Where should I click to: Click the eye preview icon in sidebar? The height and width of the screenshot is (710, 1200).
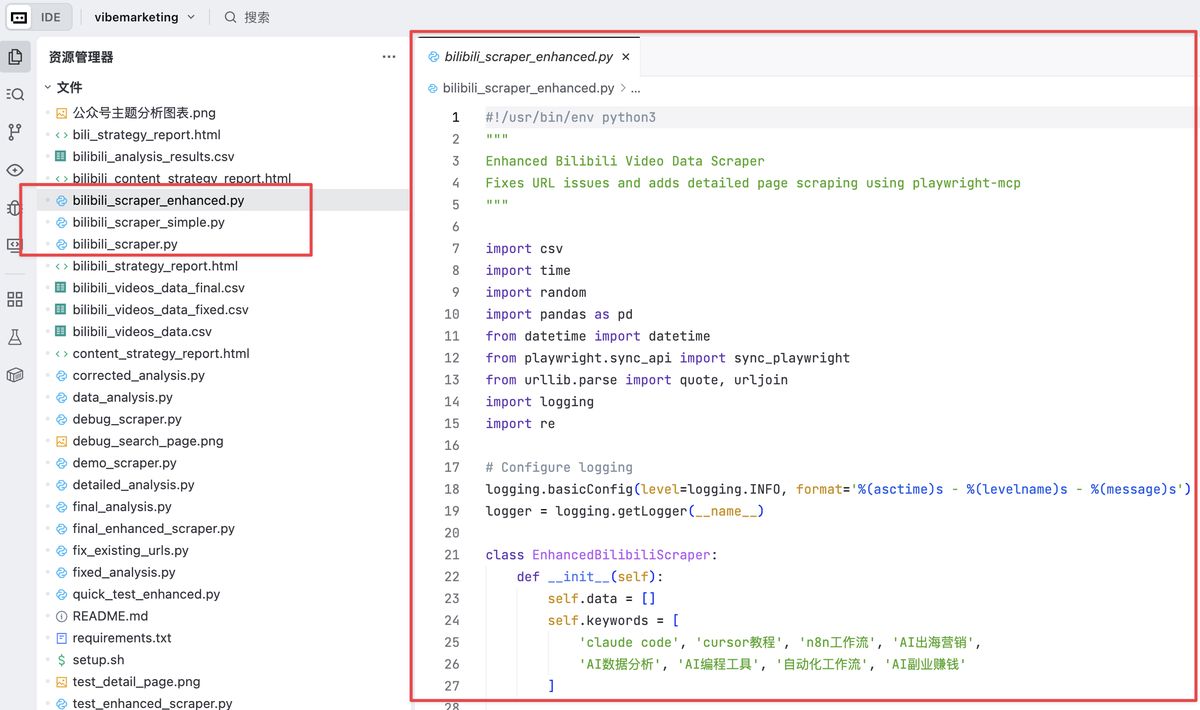[15, 170]
